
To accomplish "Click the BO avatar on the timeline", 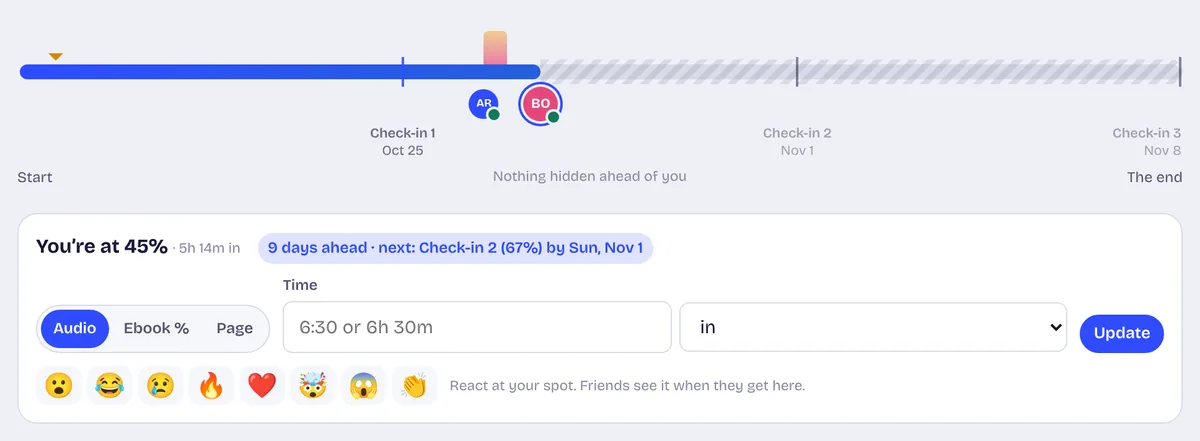I will (541, 103).
